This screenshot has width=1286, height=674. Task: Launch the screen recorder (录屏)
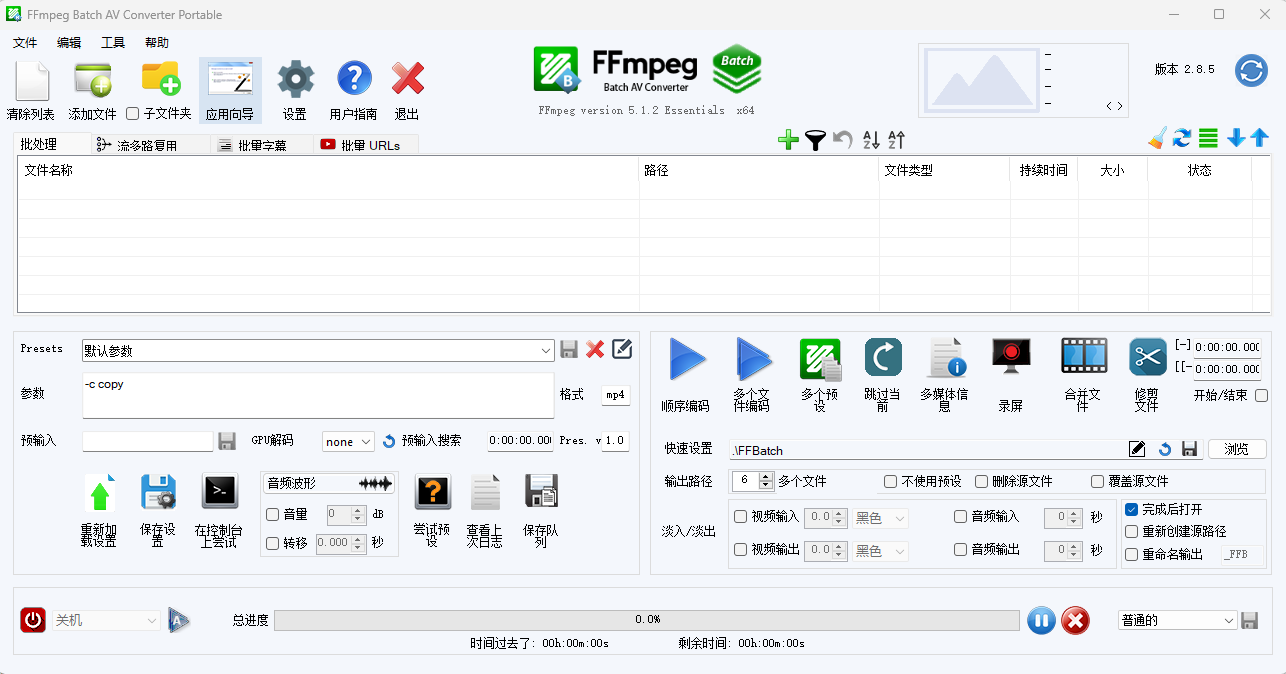1010,356
